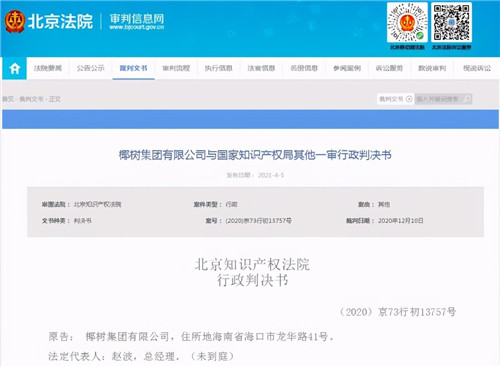Open the 参阅案例 navigation tab
Viewport: 500px width, 367px height.
pyautogui.click(x=347, y=68)
